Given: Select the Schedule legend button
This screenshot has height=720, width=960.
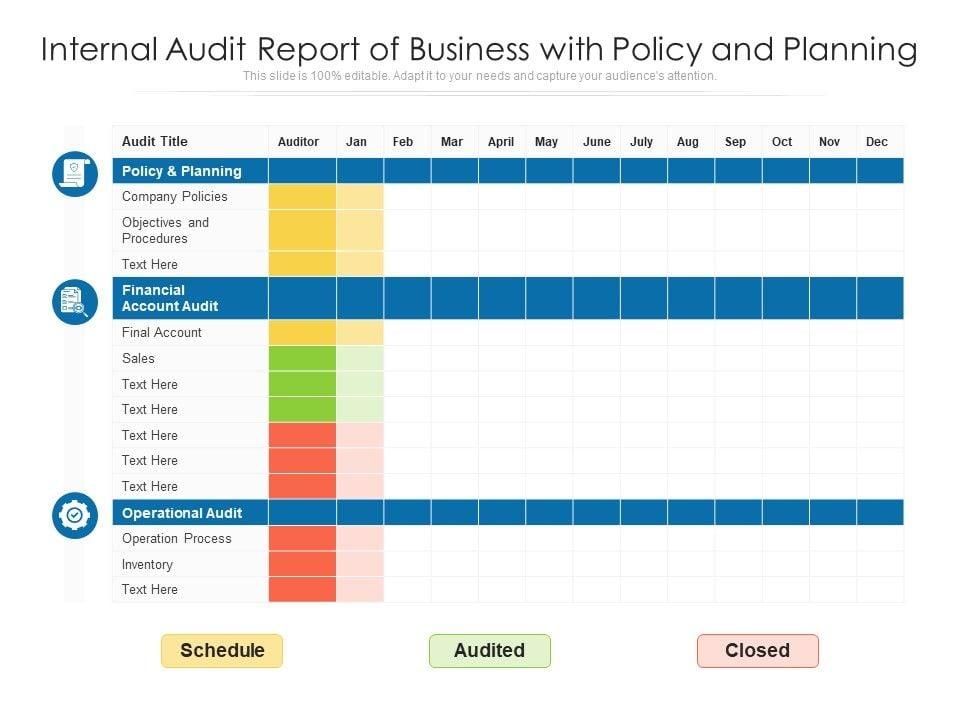Looking at the screenshot, I should 222,651.
